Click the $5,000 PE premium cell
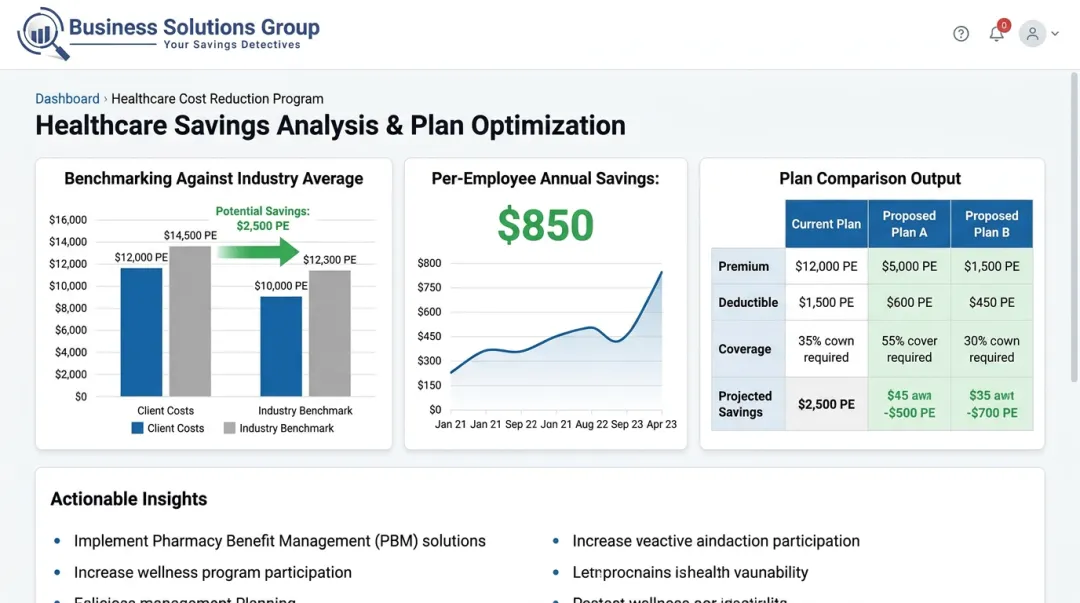This screenshot has height=603, width=1080. click(909, 266)
